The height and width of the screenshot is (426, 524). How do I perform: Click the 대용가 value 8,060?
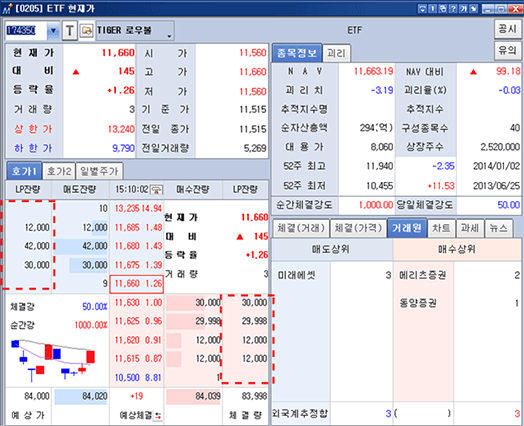(x=382, y=147)
